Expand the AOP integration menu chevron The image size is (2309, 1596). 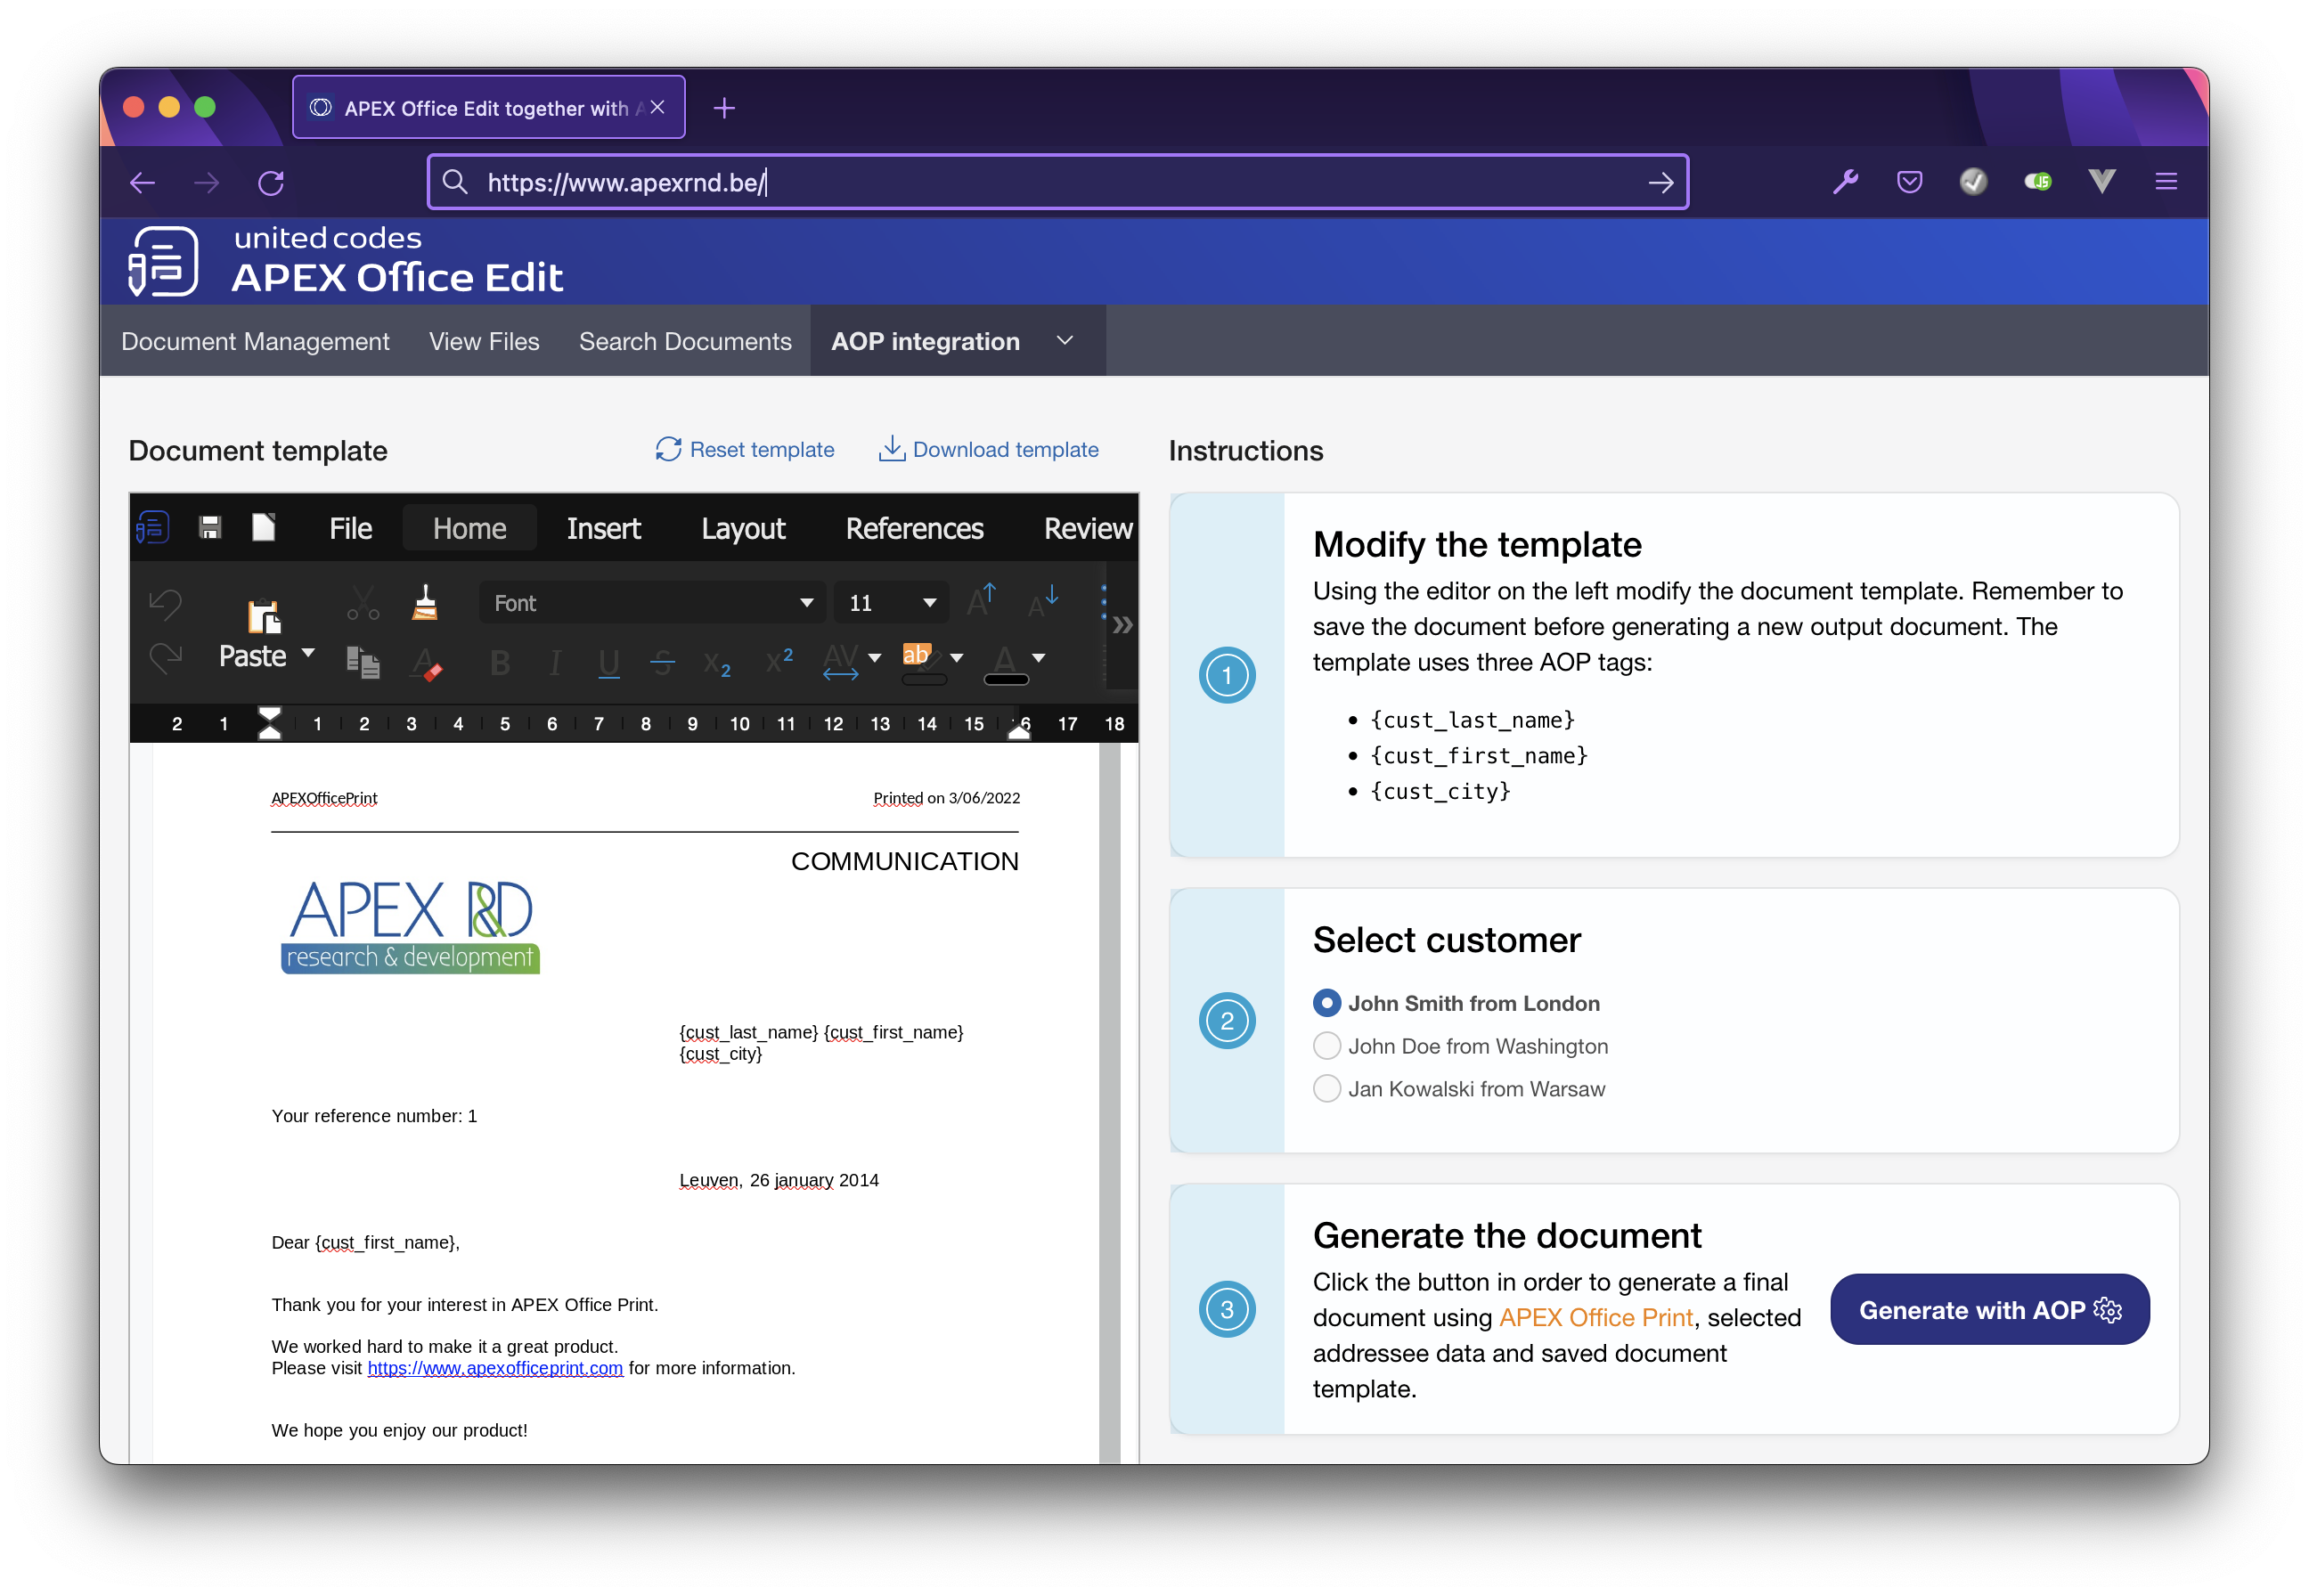pos(1065,341)
